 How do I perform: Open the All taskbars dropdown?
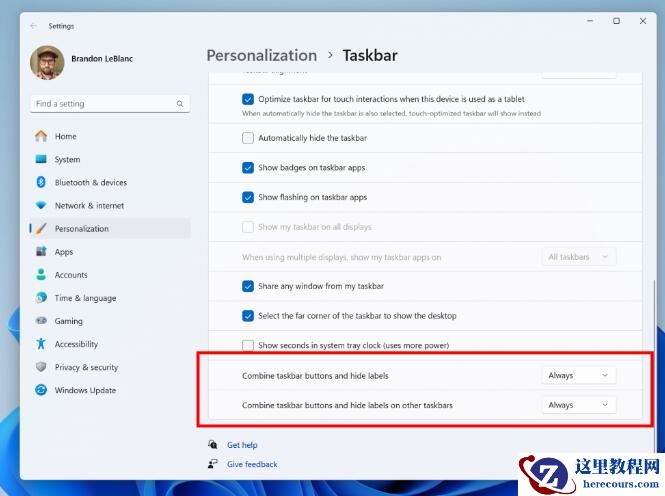(x=579, y=257)
